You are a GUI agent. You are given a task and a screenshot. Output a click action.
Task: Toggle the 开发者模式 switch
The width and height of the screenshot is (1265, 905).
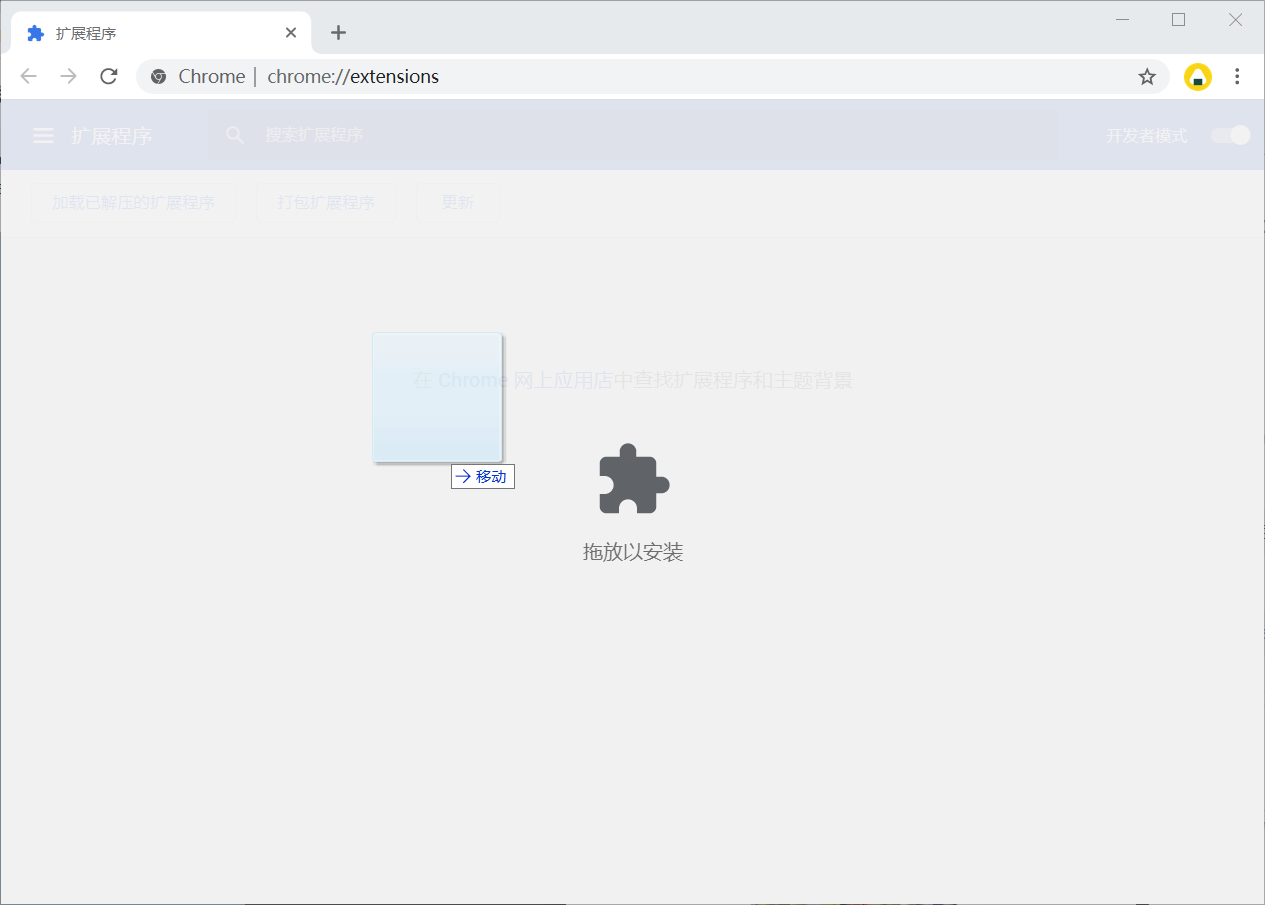click(1230, 135)
